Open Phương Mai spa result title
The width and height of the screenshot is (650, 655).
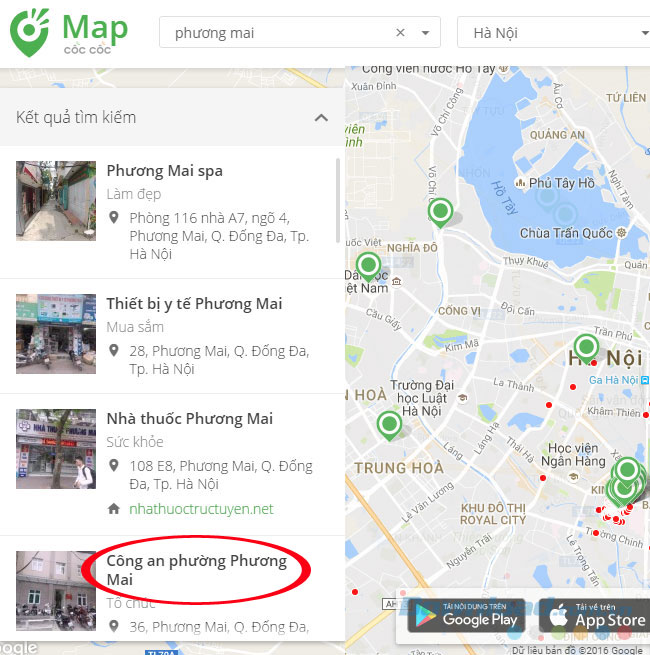(x=164, y=171)
